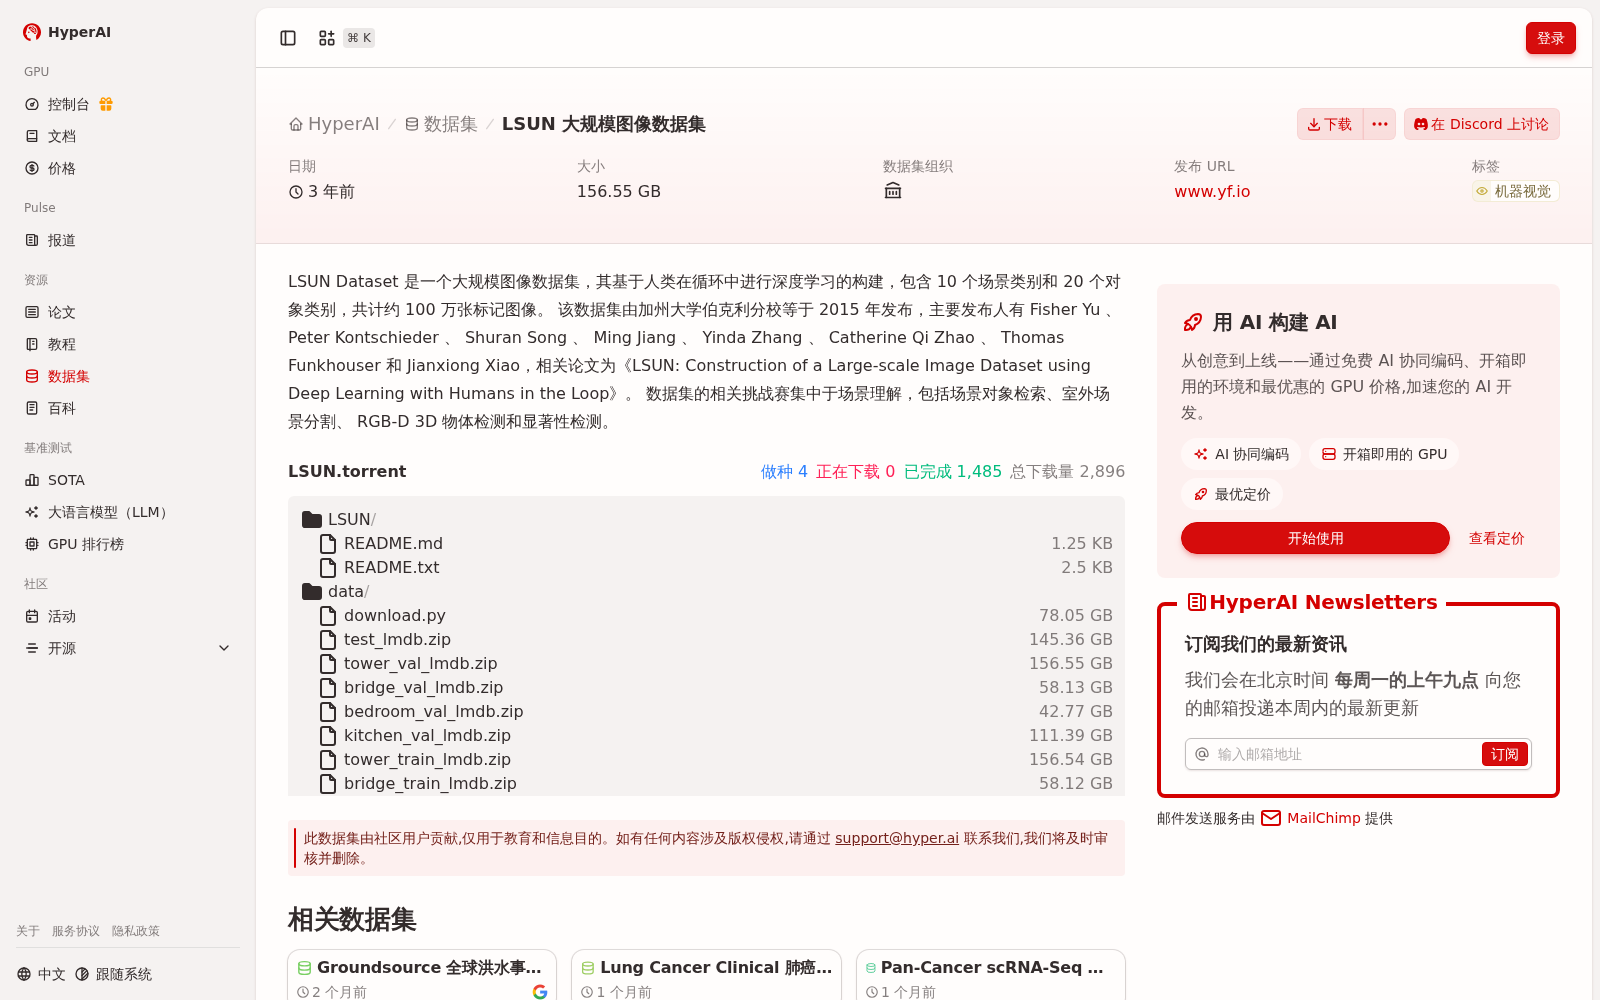
Task: Click the 最优定价 chip
Action: pyautogui.click(x=1232, y=494)
